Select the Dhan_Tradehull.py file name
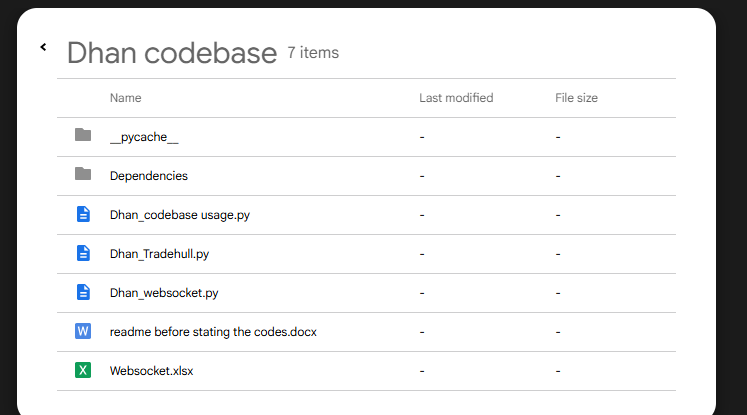 tap(159, 254)
